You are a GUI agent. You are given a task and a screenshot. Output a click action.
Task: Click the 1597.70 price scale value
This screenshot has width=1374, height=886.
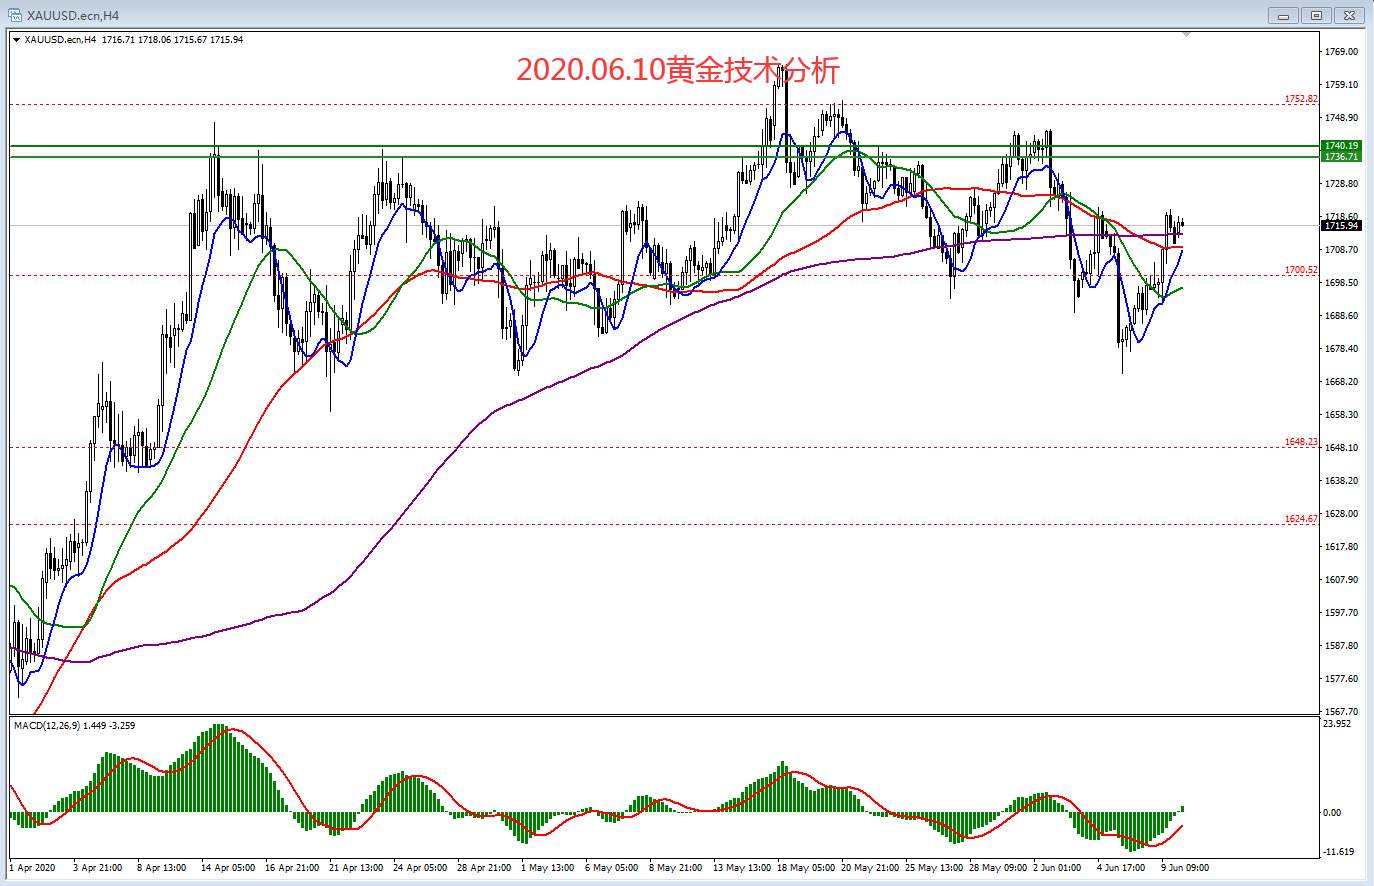1341,613
